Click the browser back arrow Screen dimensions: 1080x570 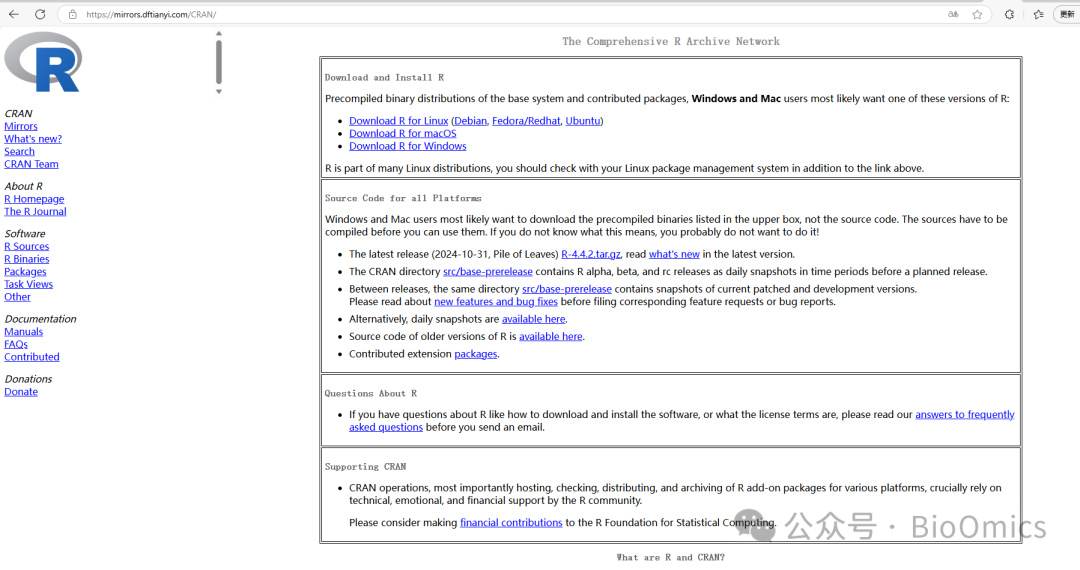click(x=14, y=14)
